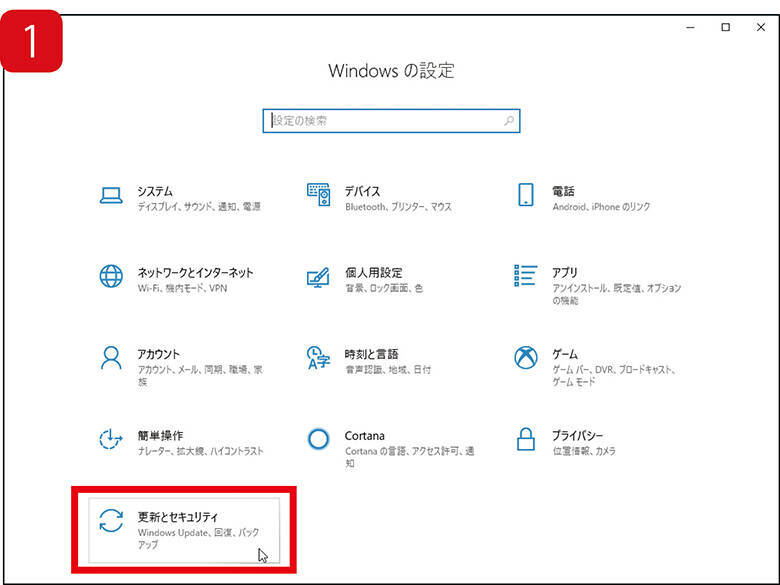
Task: Click the magnifier icon in search box
Action: (x=509, y=121)
